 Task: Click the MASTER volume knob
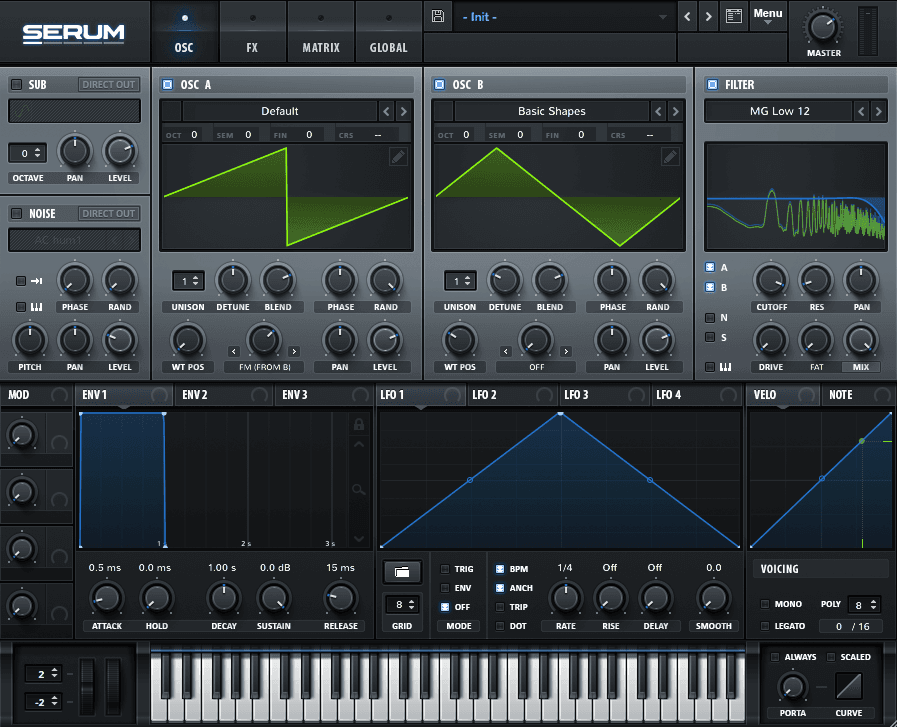pyautogui.click(x=823, y=26)
